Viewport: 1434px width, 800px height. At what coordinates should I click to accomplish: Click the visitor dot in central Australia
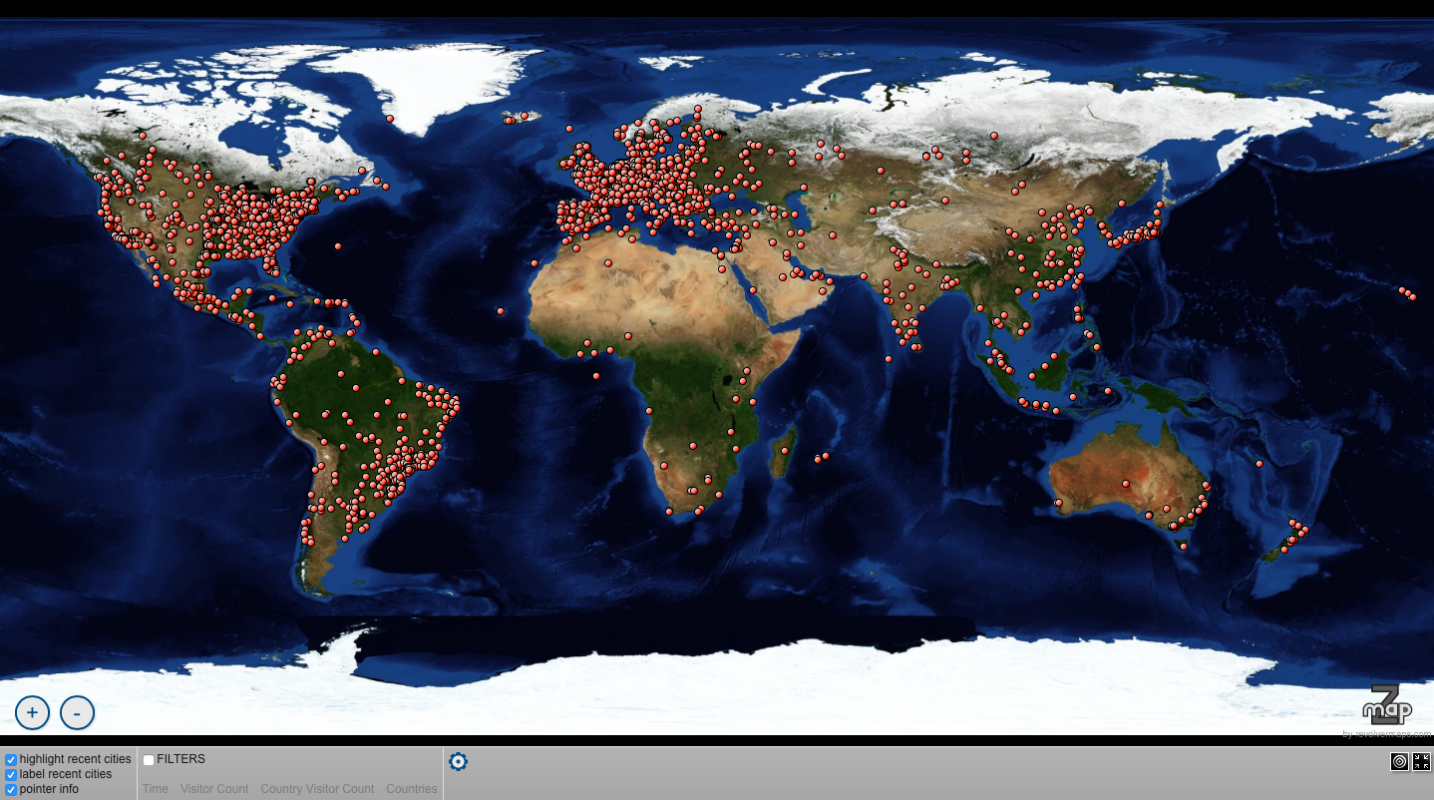(1126, 484)
